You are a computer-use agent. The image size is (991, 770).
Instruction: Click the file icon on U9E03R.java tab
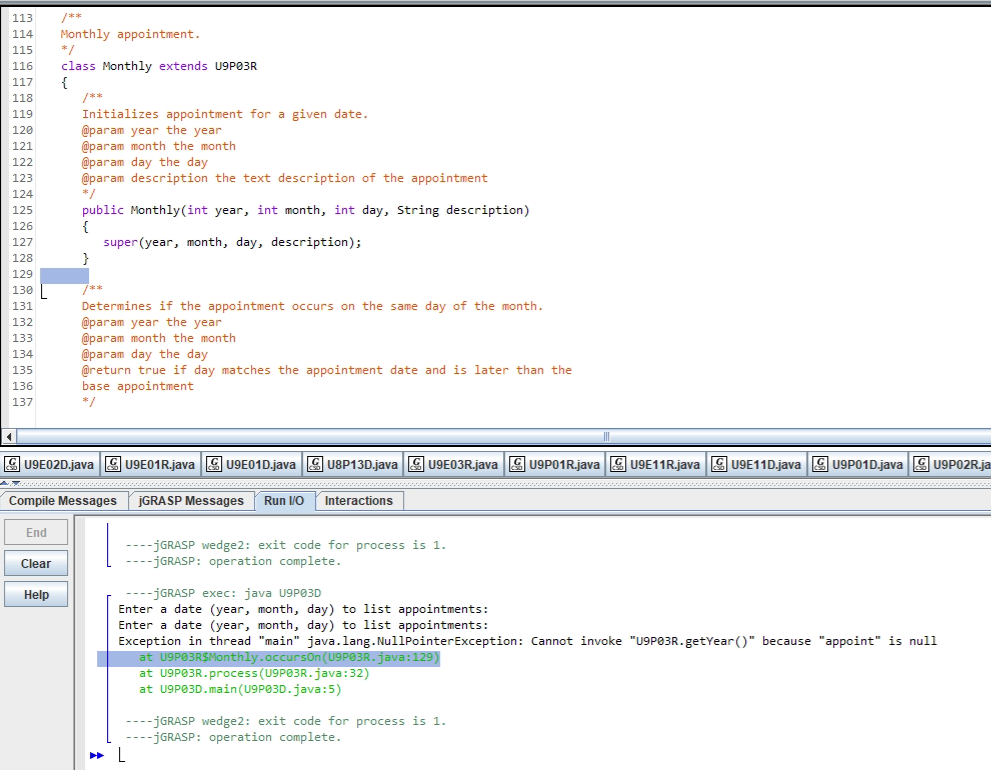[x=415, y=464]
